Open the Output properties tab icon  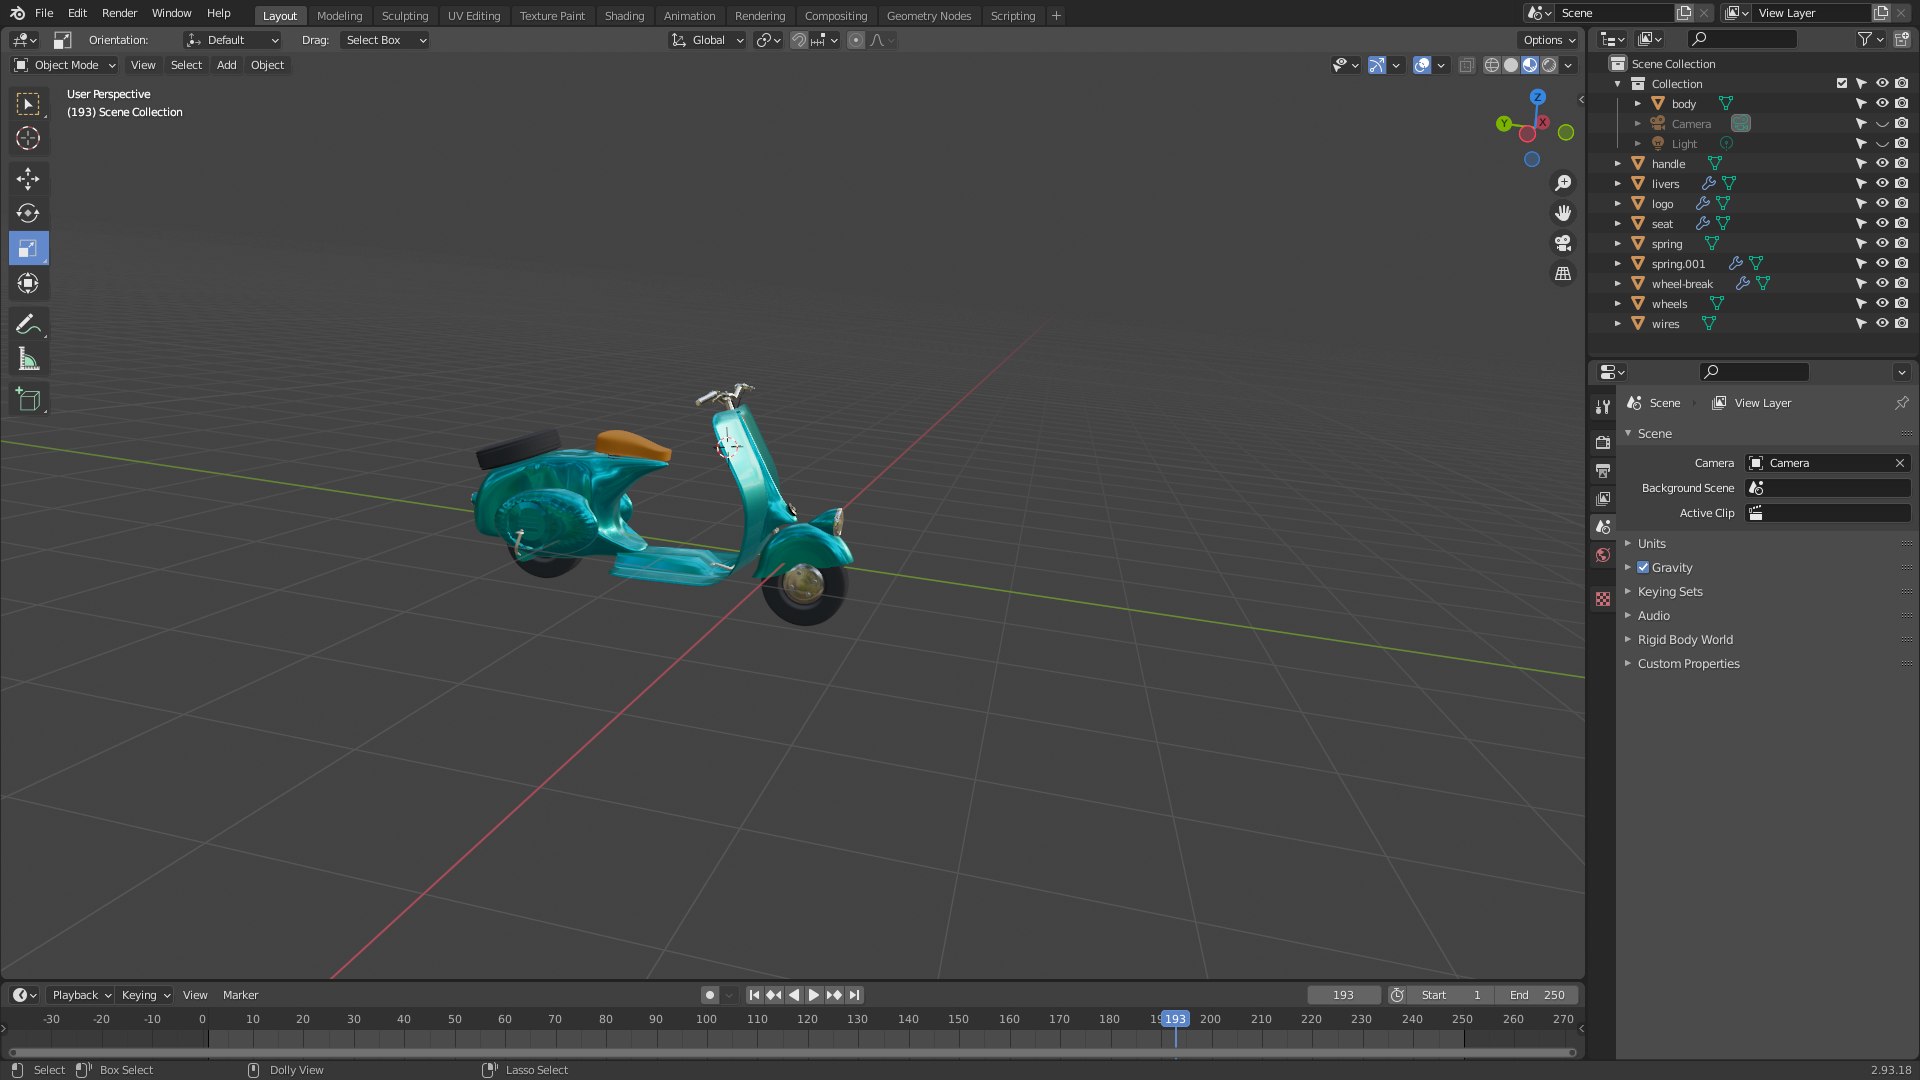[1603, 470]
